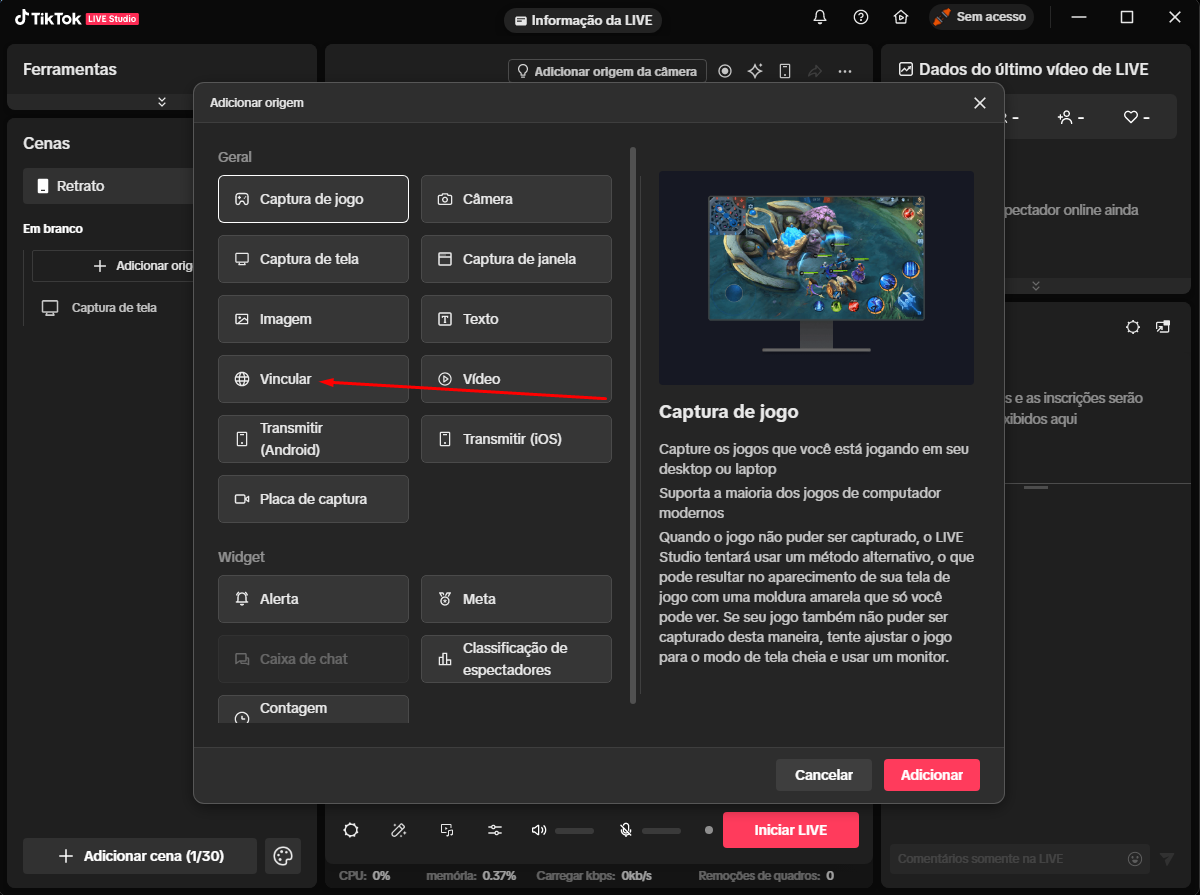
Task: Click the game capture preview thumbnail
Action: coord(816,278)
